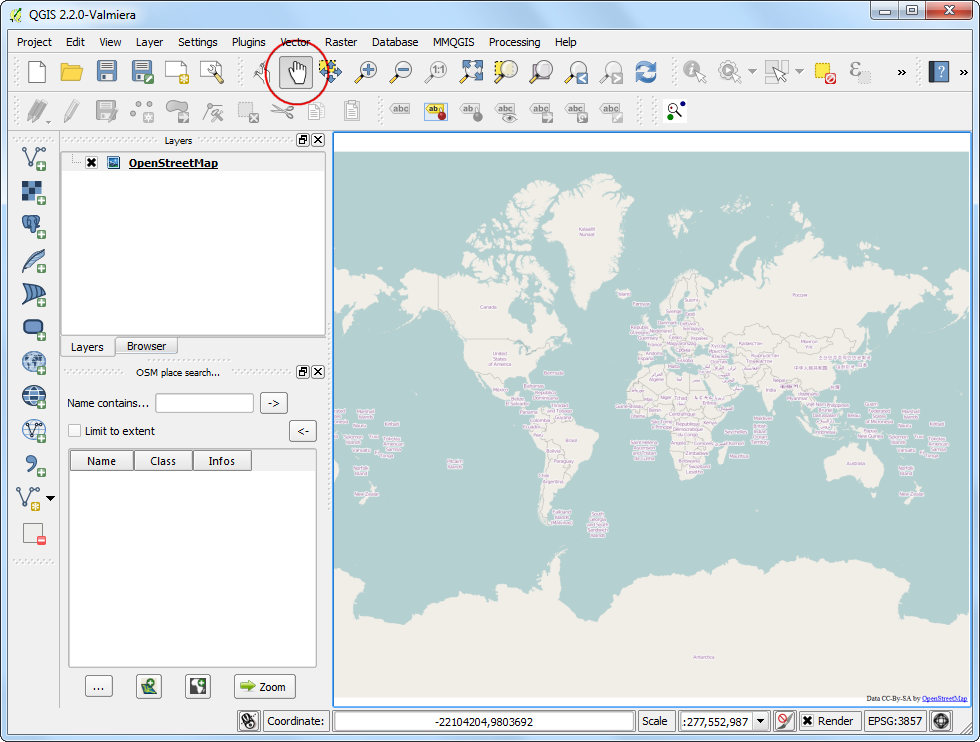Expand the select features tool dropdown arrow

[799, 72]
